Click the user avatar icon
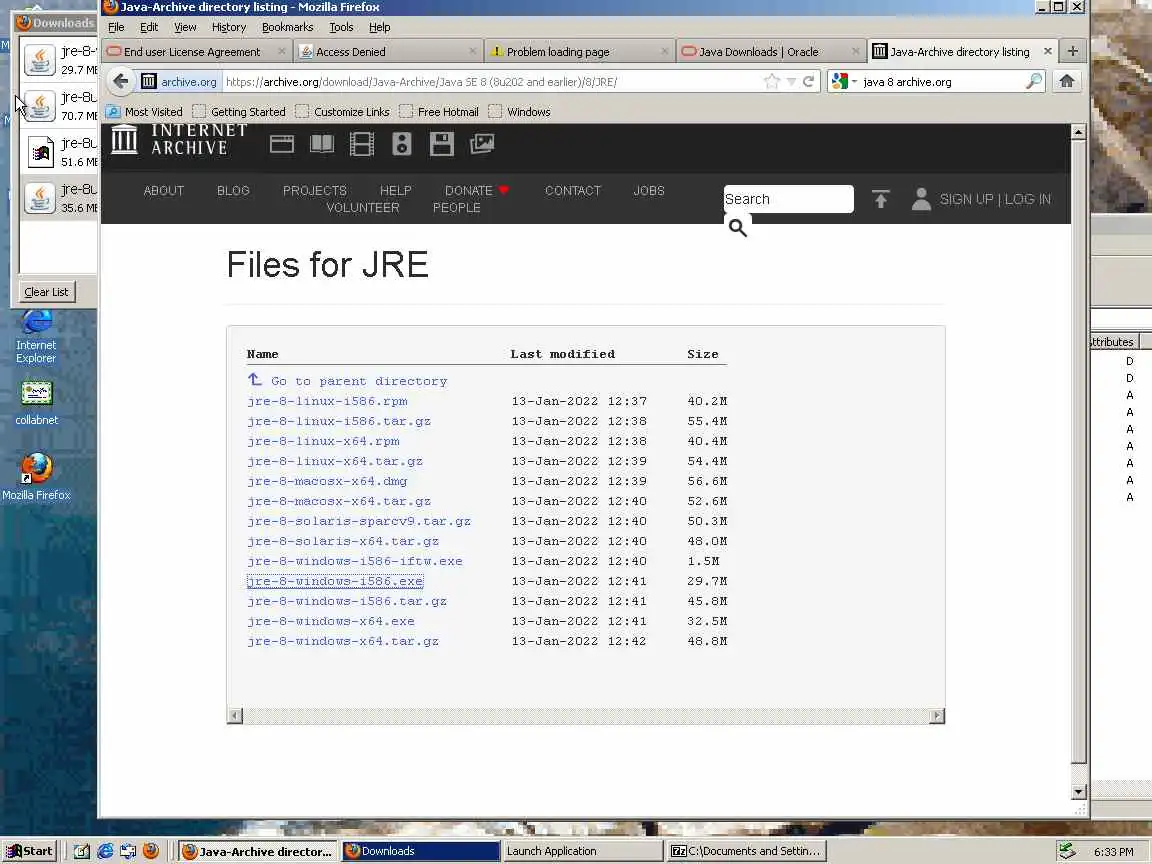The width and height of the screenshot is (1152, 864). tap(921, 199)
